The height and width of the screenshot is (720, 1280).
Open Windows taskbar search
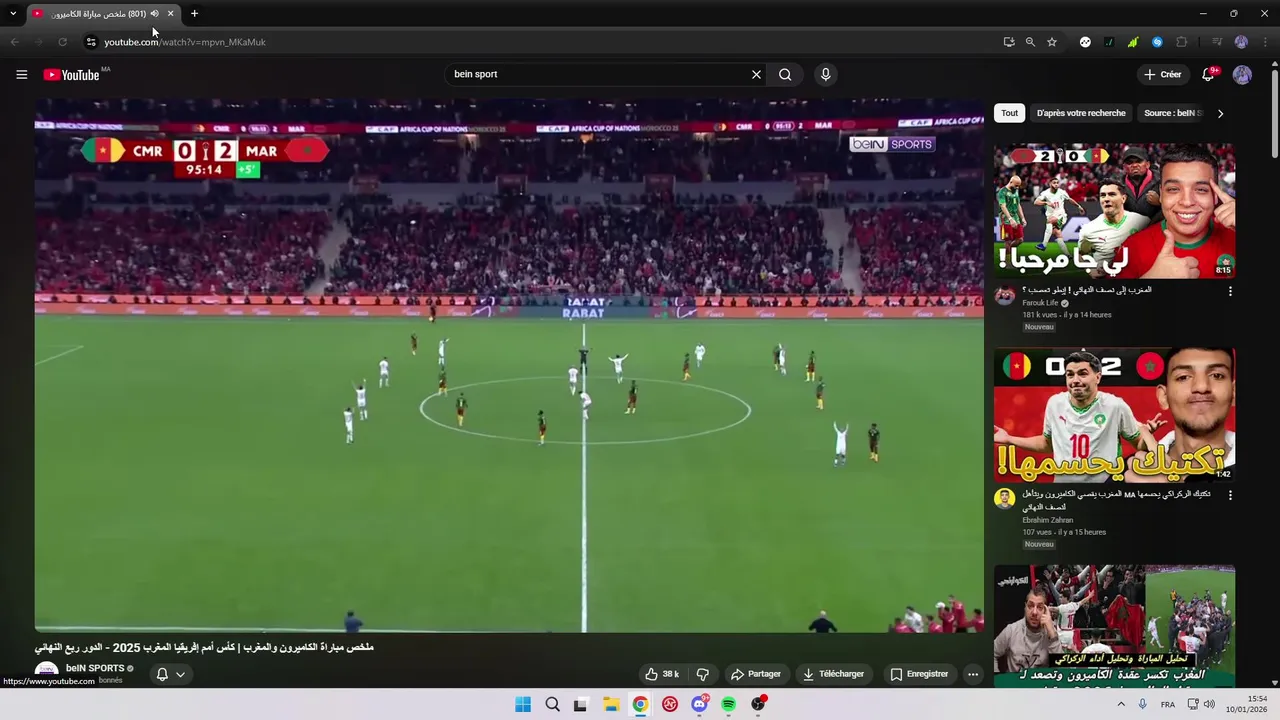pyautogui.click(x=552, y=704)
